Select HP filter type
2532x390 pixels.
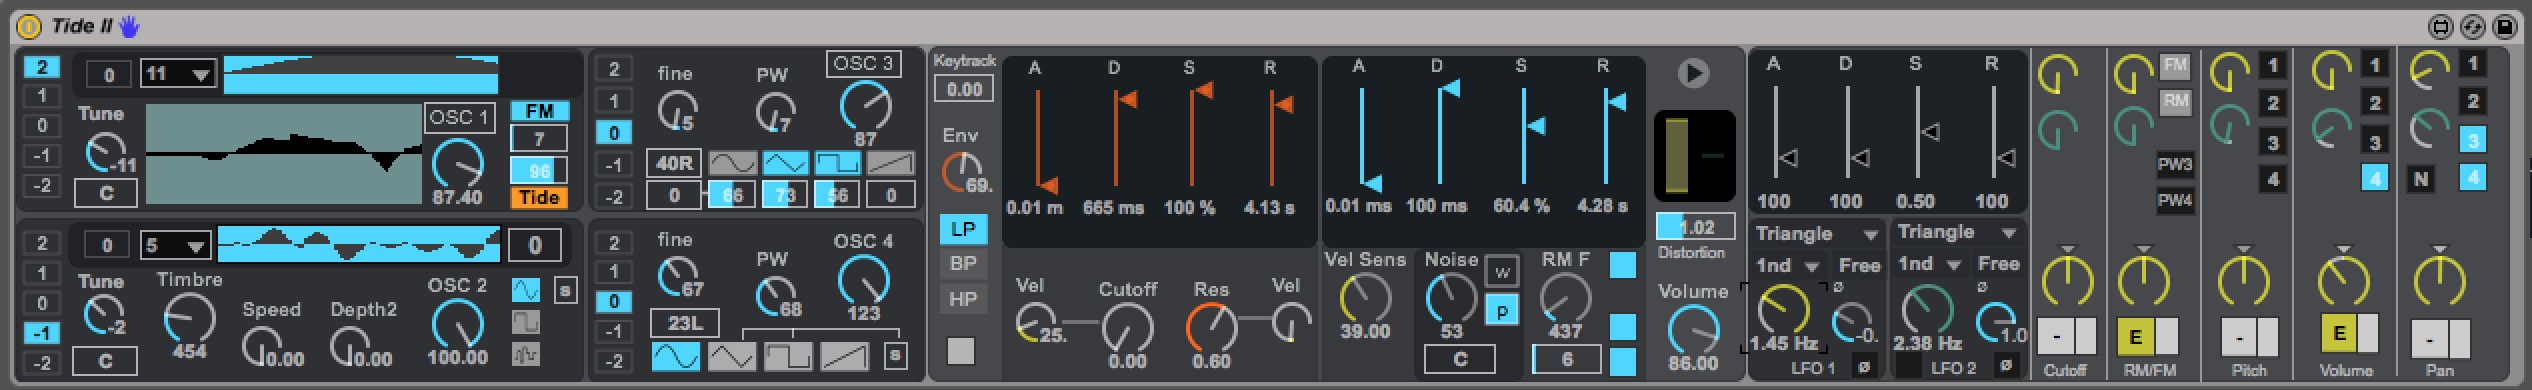[963, 299]
